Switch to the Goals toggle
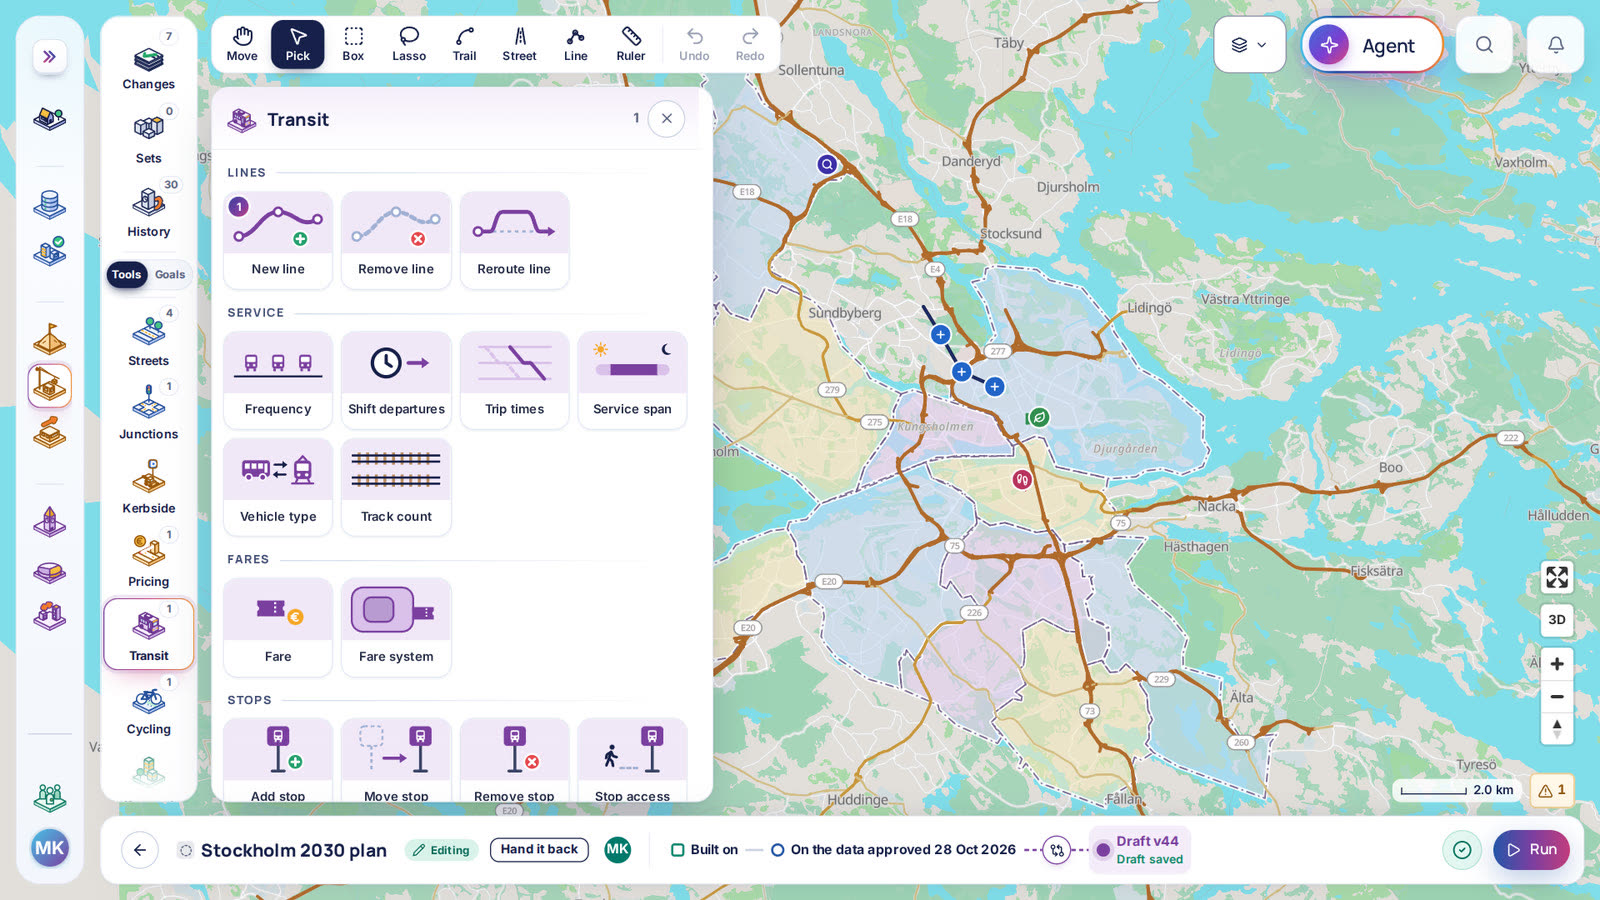This screenshot has height=900, width=1600. click(x=170, y=274)
